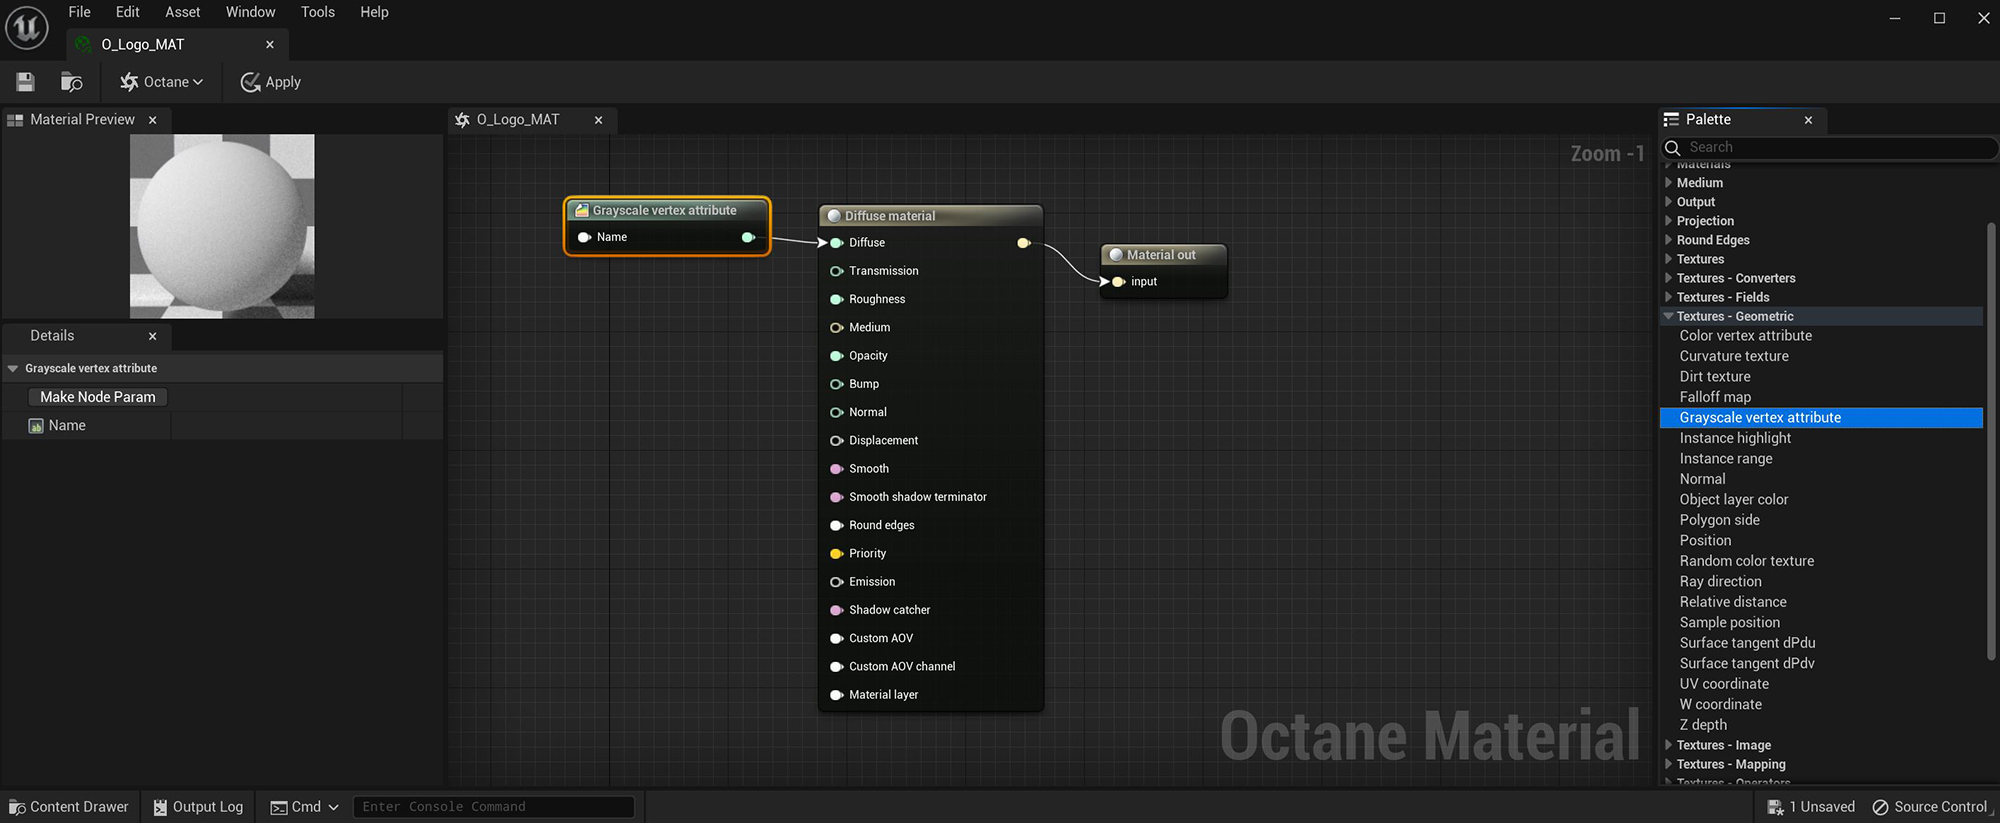The width and height of the screenshot is (2000, 823).
Task: Expand the Textures - Image category
Action: tap(1668, 745)
